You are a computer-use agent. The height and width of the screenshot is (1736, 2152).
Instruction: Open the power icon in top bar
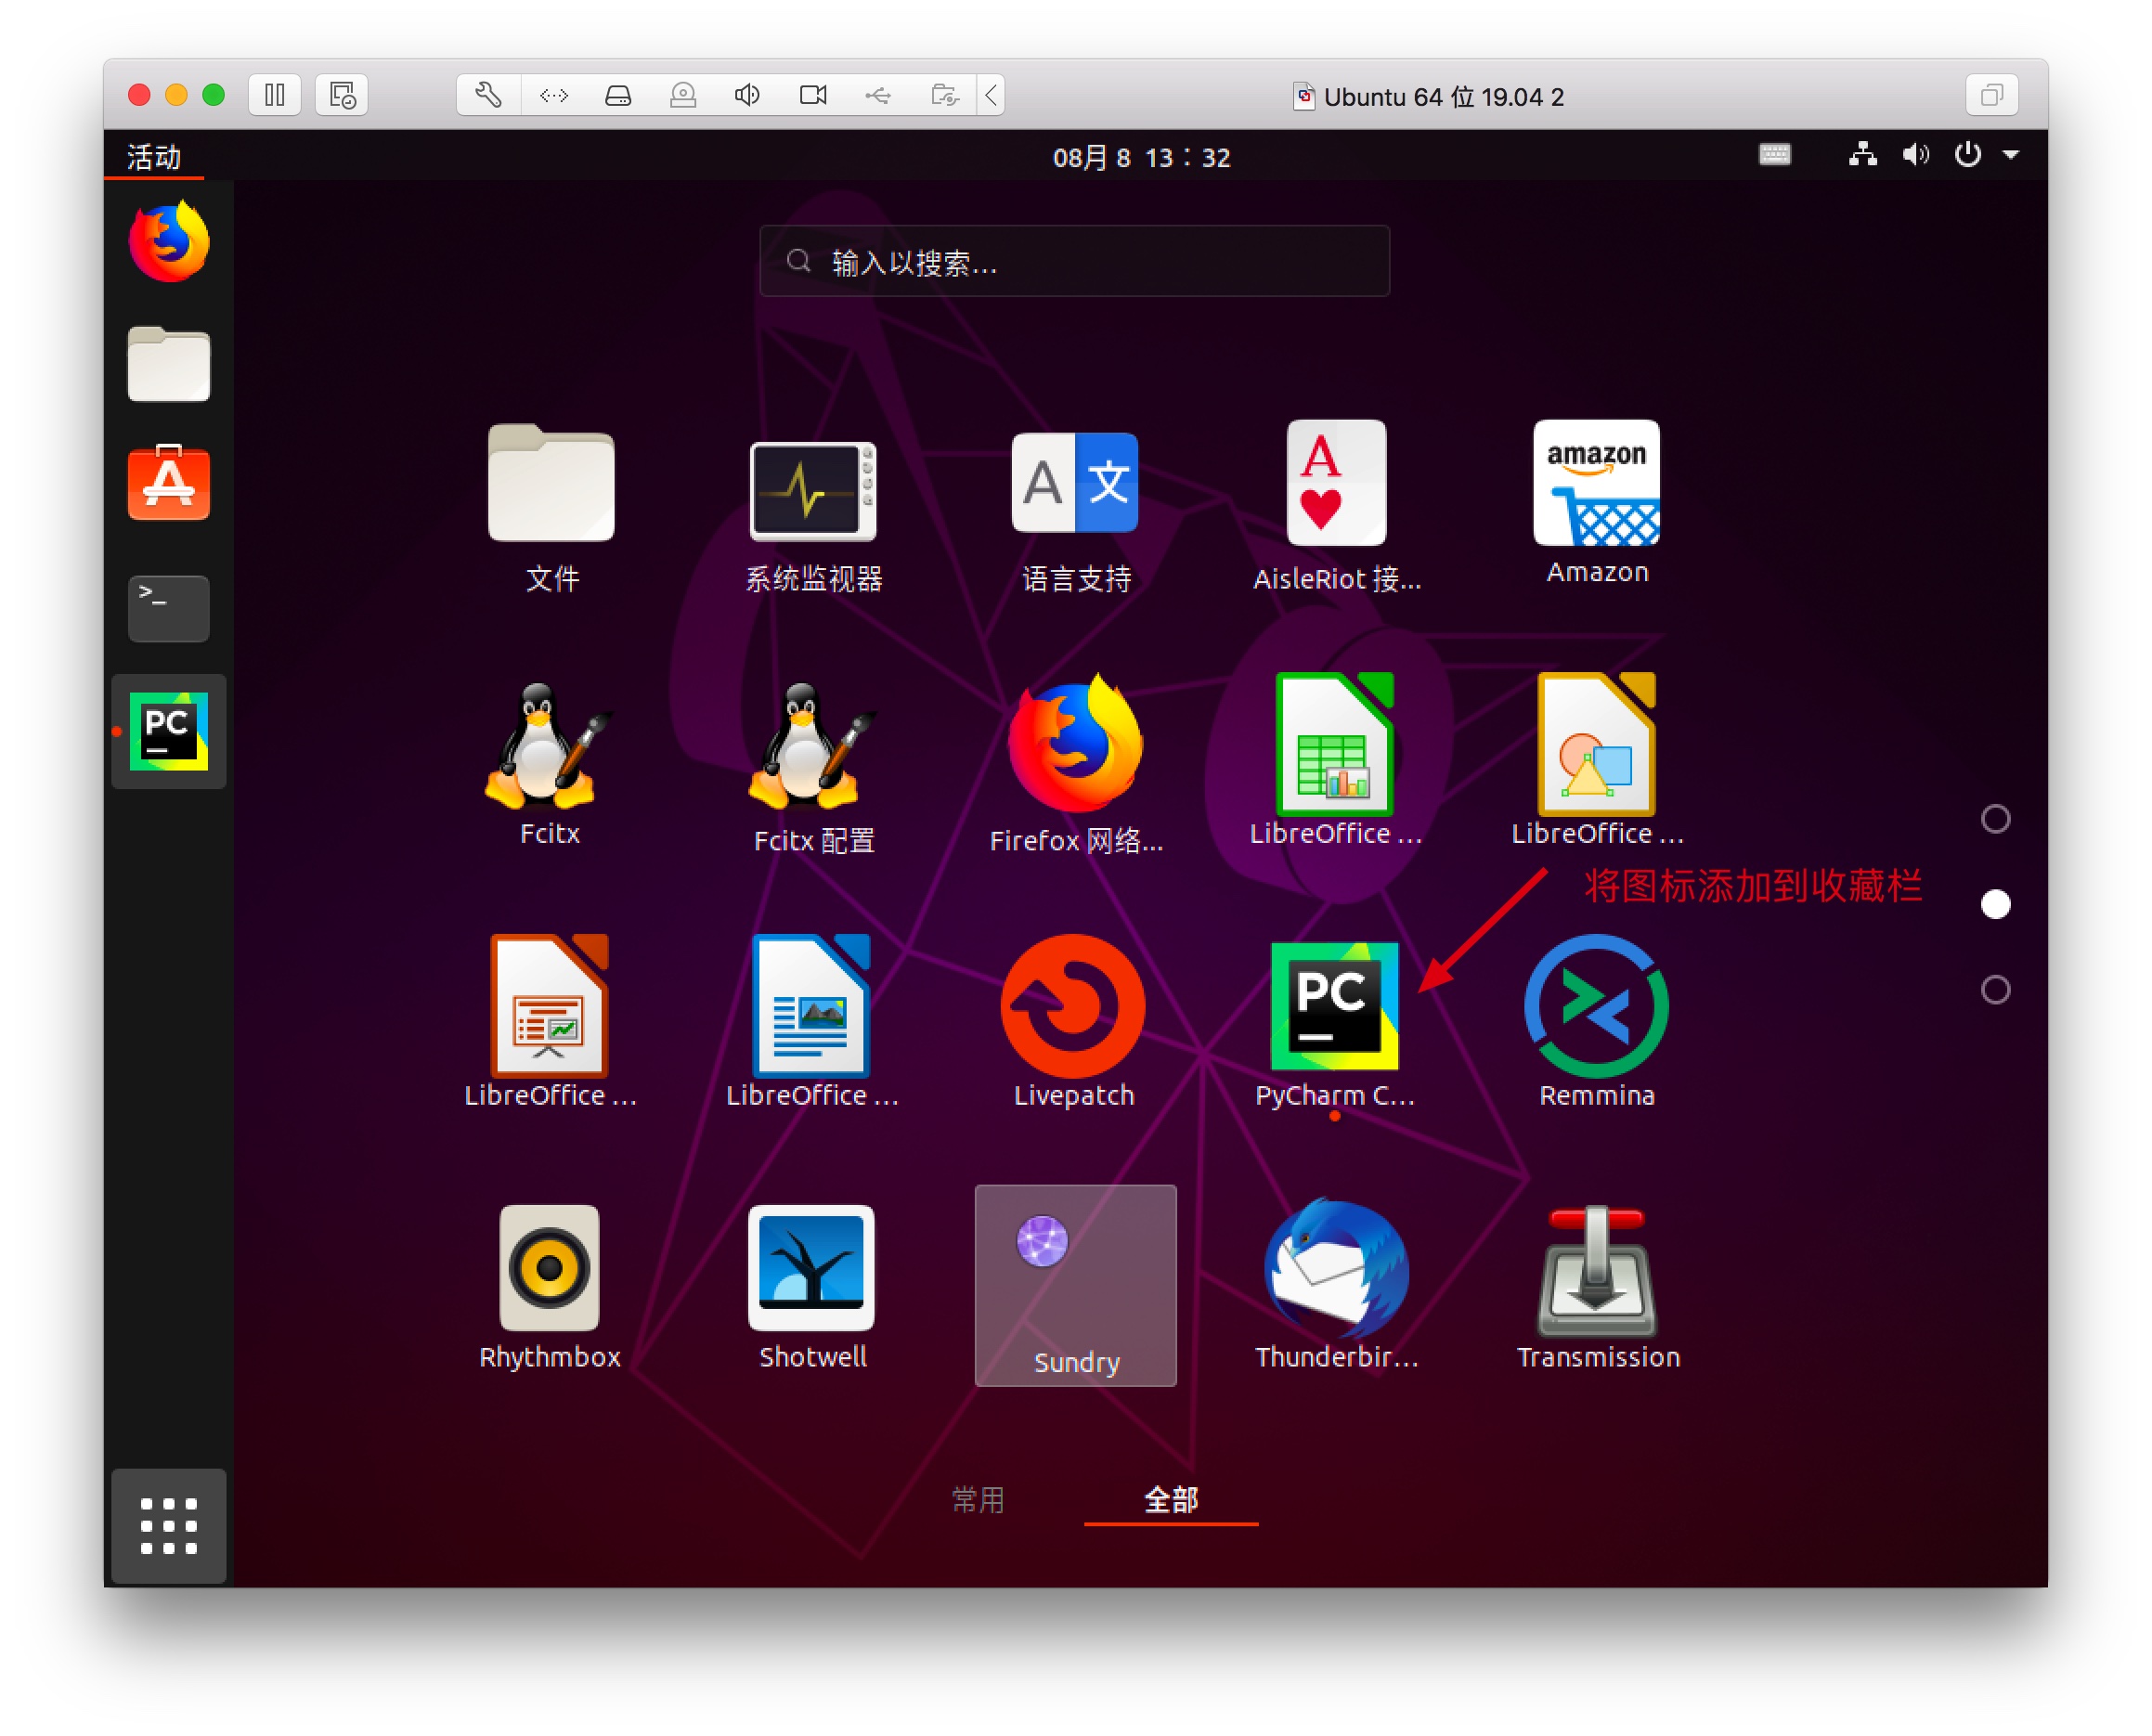(1967, 154)
